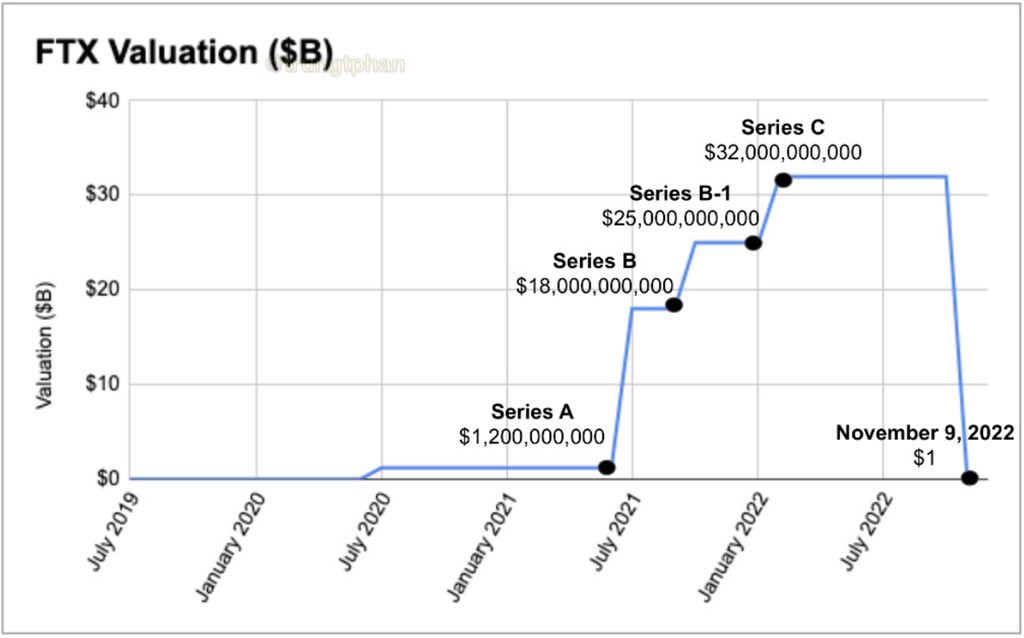This screenshot has height=638, width=1024.
Task: Select the Series B-1 data point dot
Action: tap(753, 243)
